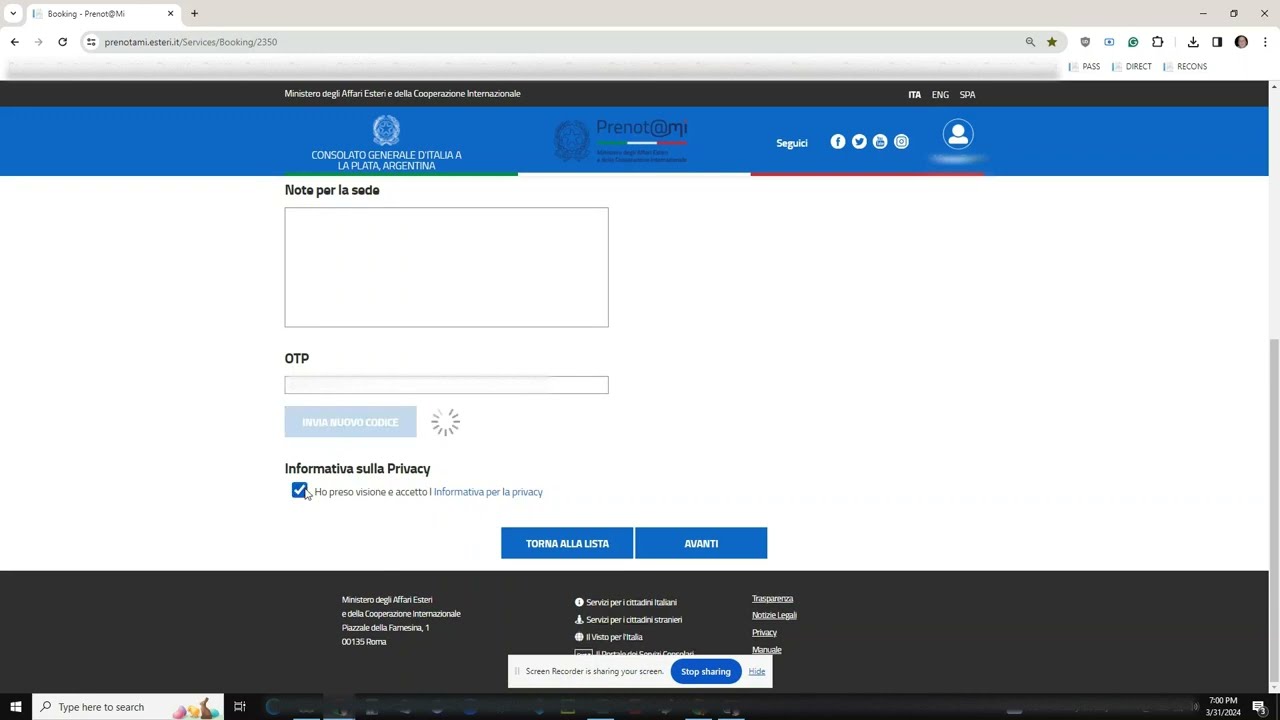Switch language to ENG
1280x720 pixels.
click(940, 95)
